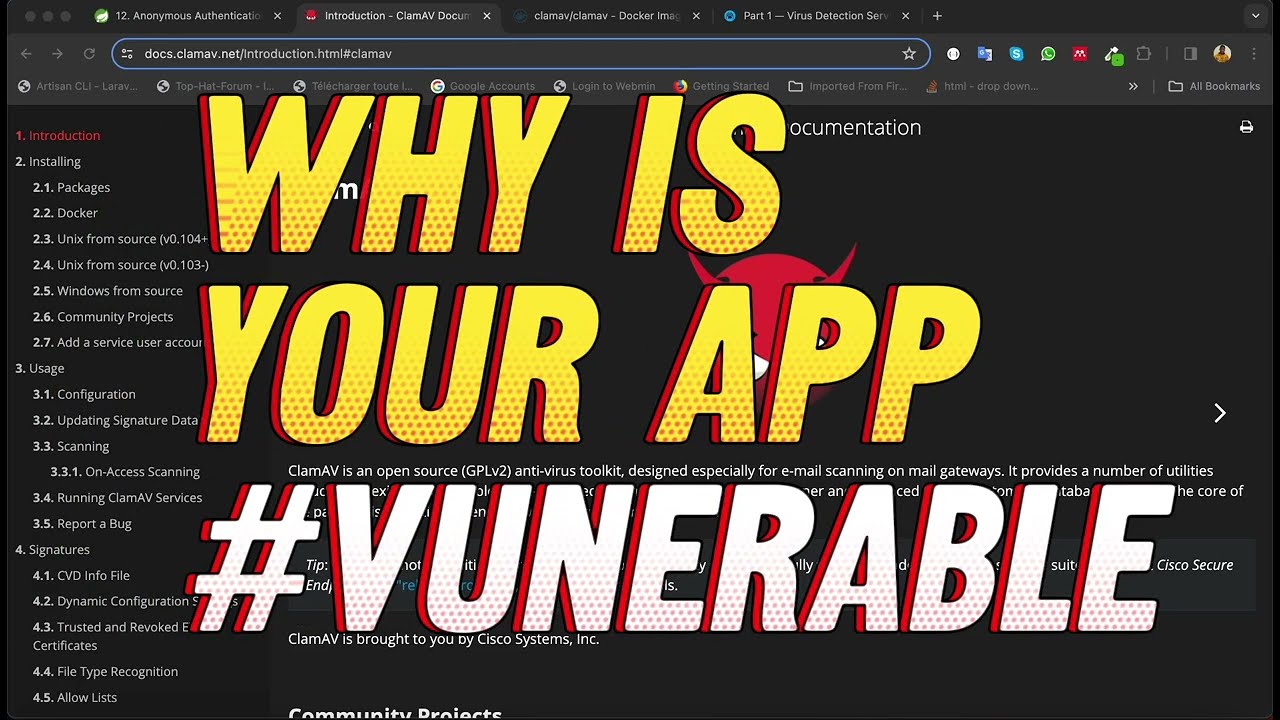This screenshot has height=720, width=1280.
Task: Show hidden bookmarks overflow chevron
Action: pyautogui.click(x=1133, y=86)
